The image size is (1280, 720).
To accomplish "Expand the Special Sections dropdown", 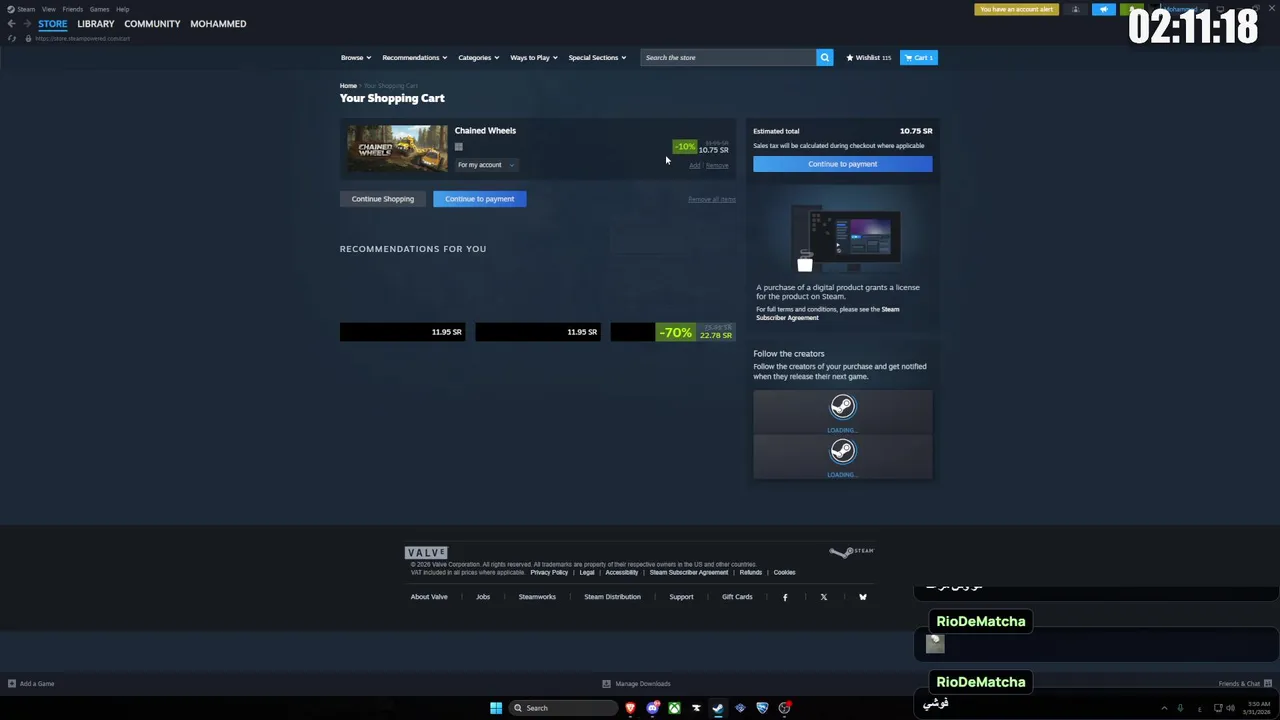I will click(597, 57).
